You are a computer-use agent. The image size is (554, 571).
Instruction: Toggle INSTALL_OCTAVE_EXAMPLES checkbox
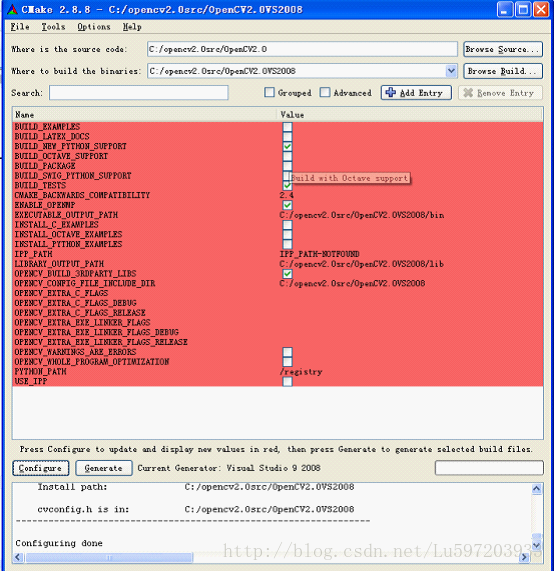[x=287, y=235]
